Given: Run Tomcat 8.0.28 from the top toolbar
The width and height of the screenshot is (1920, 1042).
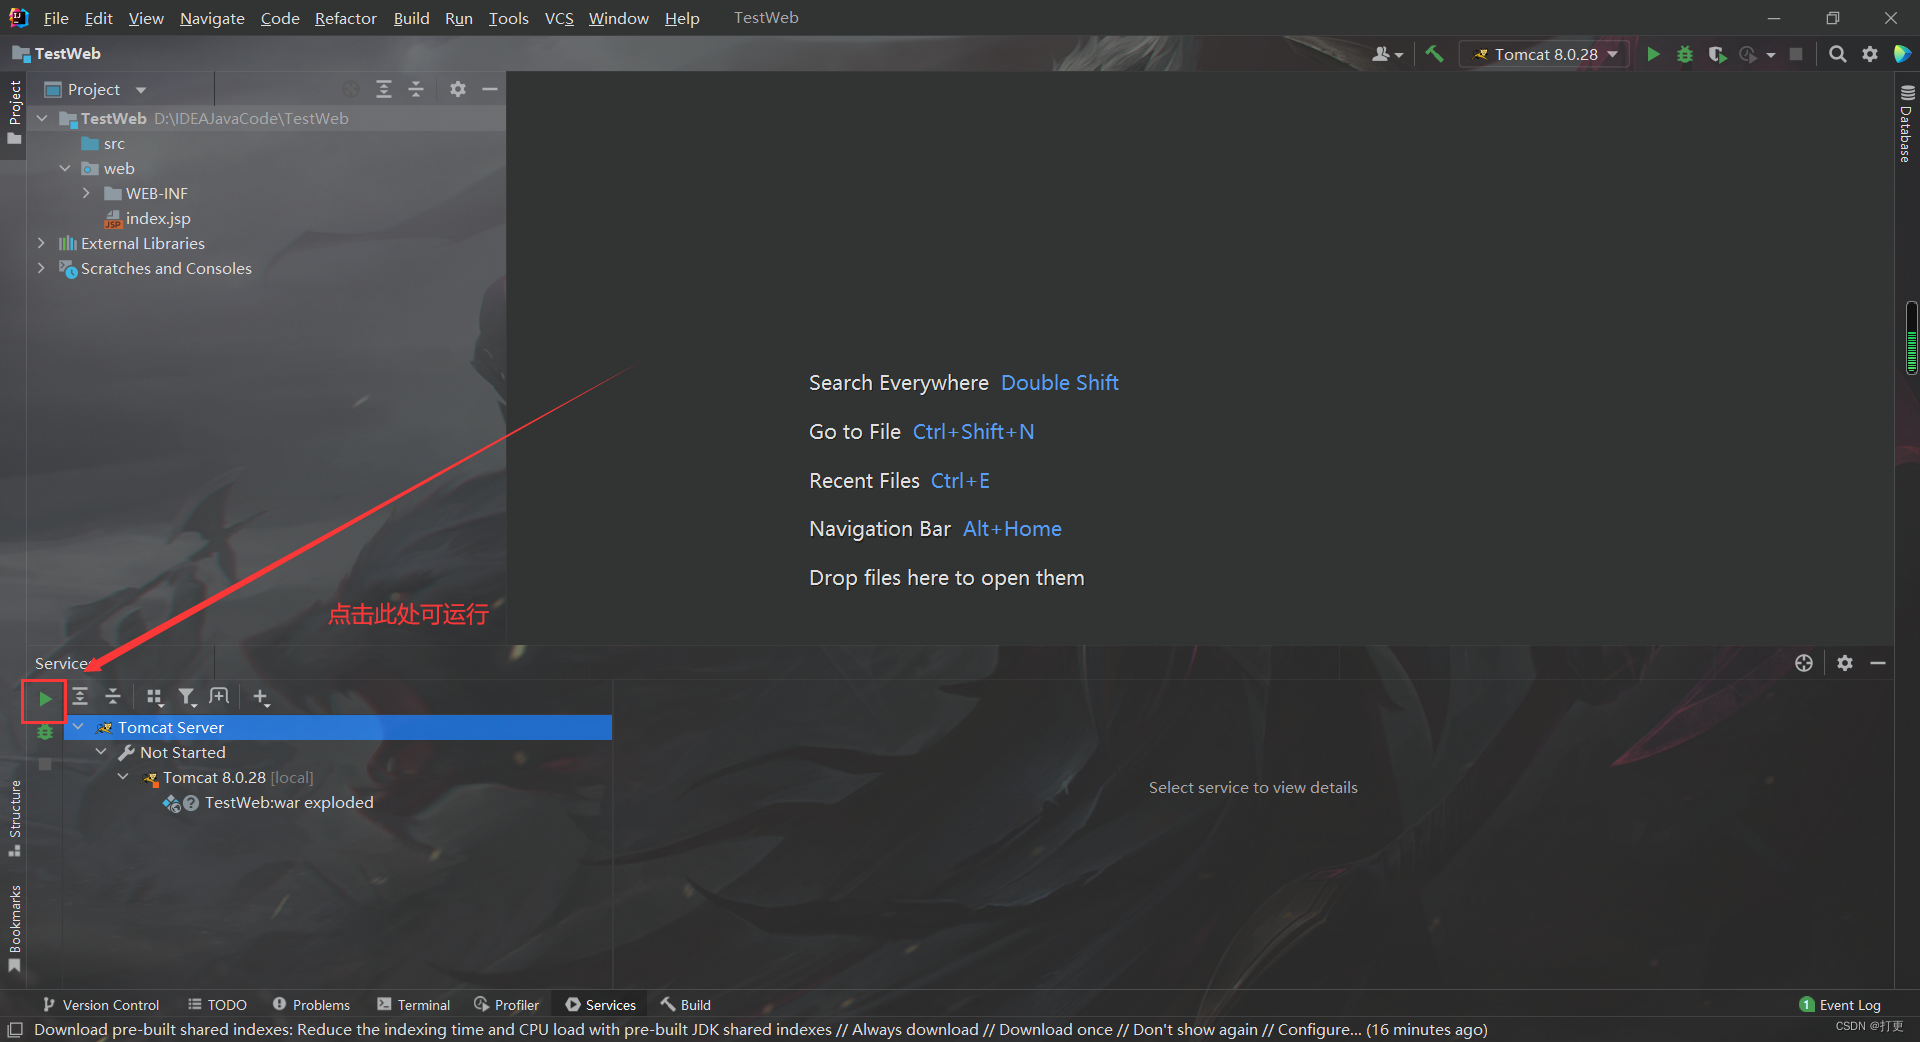Looking at the screenshot, I should coord(1653,54).
